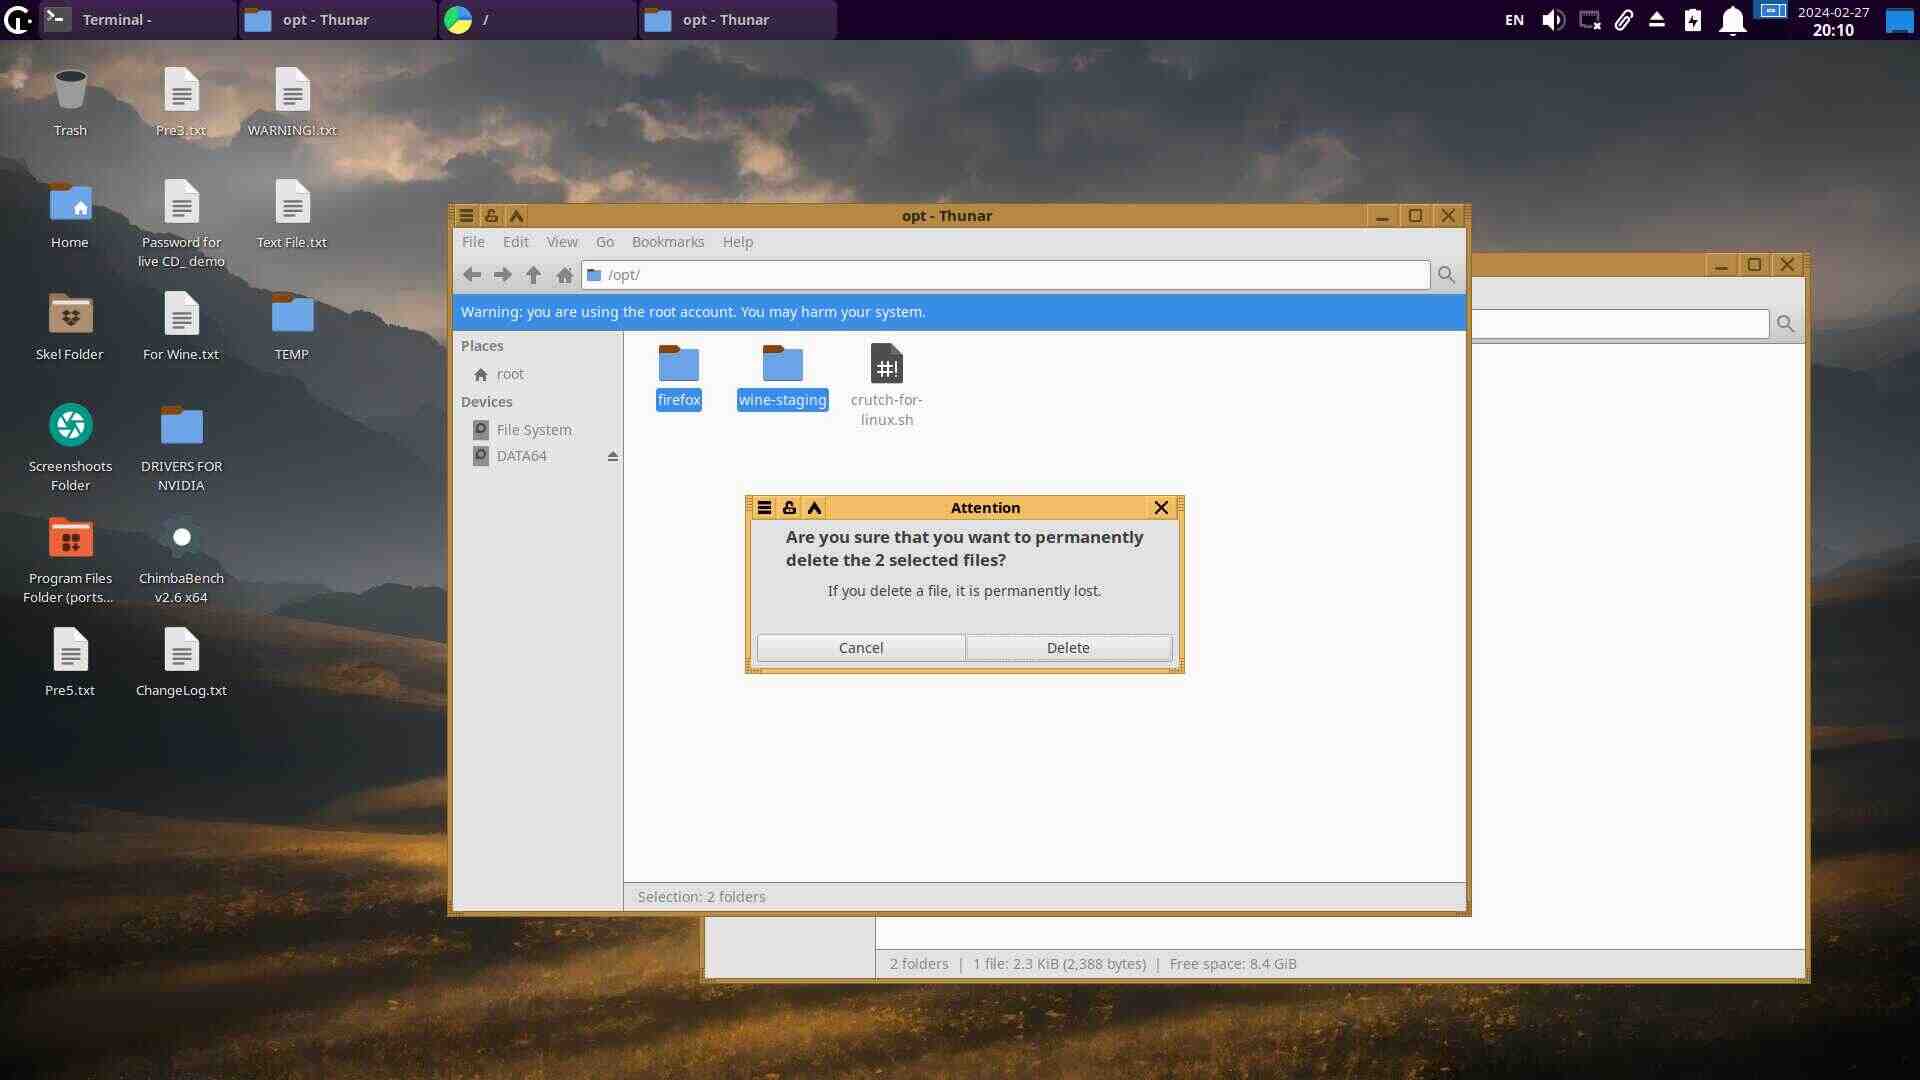
Task: Open notifications bell in system tray
Action: click(1732, 20)
